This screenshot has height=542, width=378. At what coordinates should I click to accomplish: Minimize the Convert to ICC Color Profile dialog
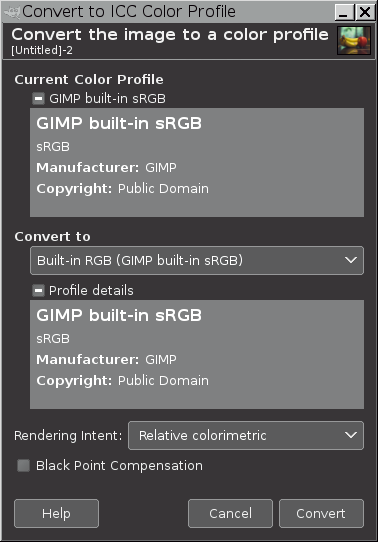[x=344, y=12]
